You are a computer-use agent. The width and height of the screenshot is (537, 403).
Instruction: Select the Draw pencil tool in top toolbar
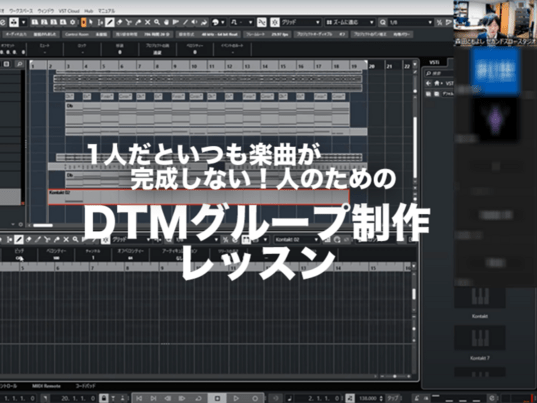(110, 22)
